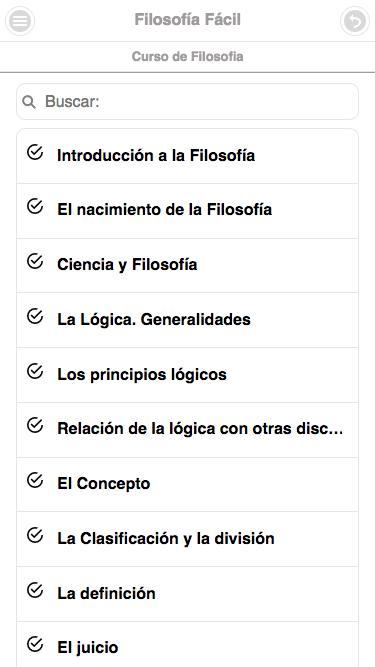Screen dimensions: 375x667
Task: Click checkmark icon beside Los principios lógicos
Action: (x=35, y=371)
